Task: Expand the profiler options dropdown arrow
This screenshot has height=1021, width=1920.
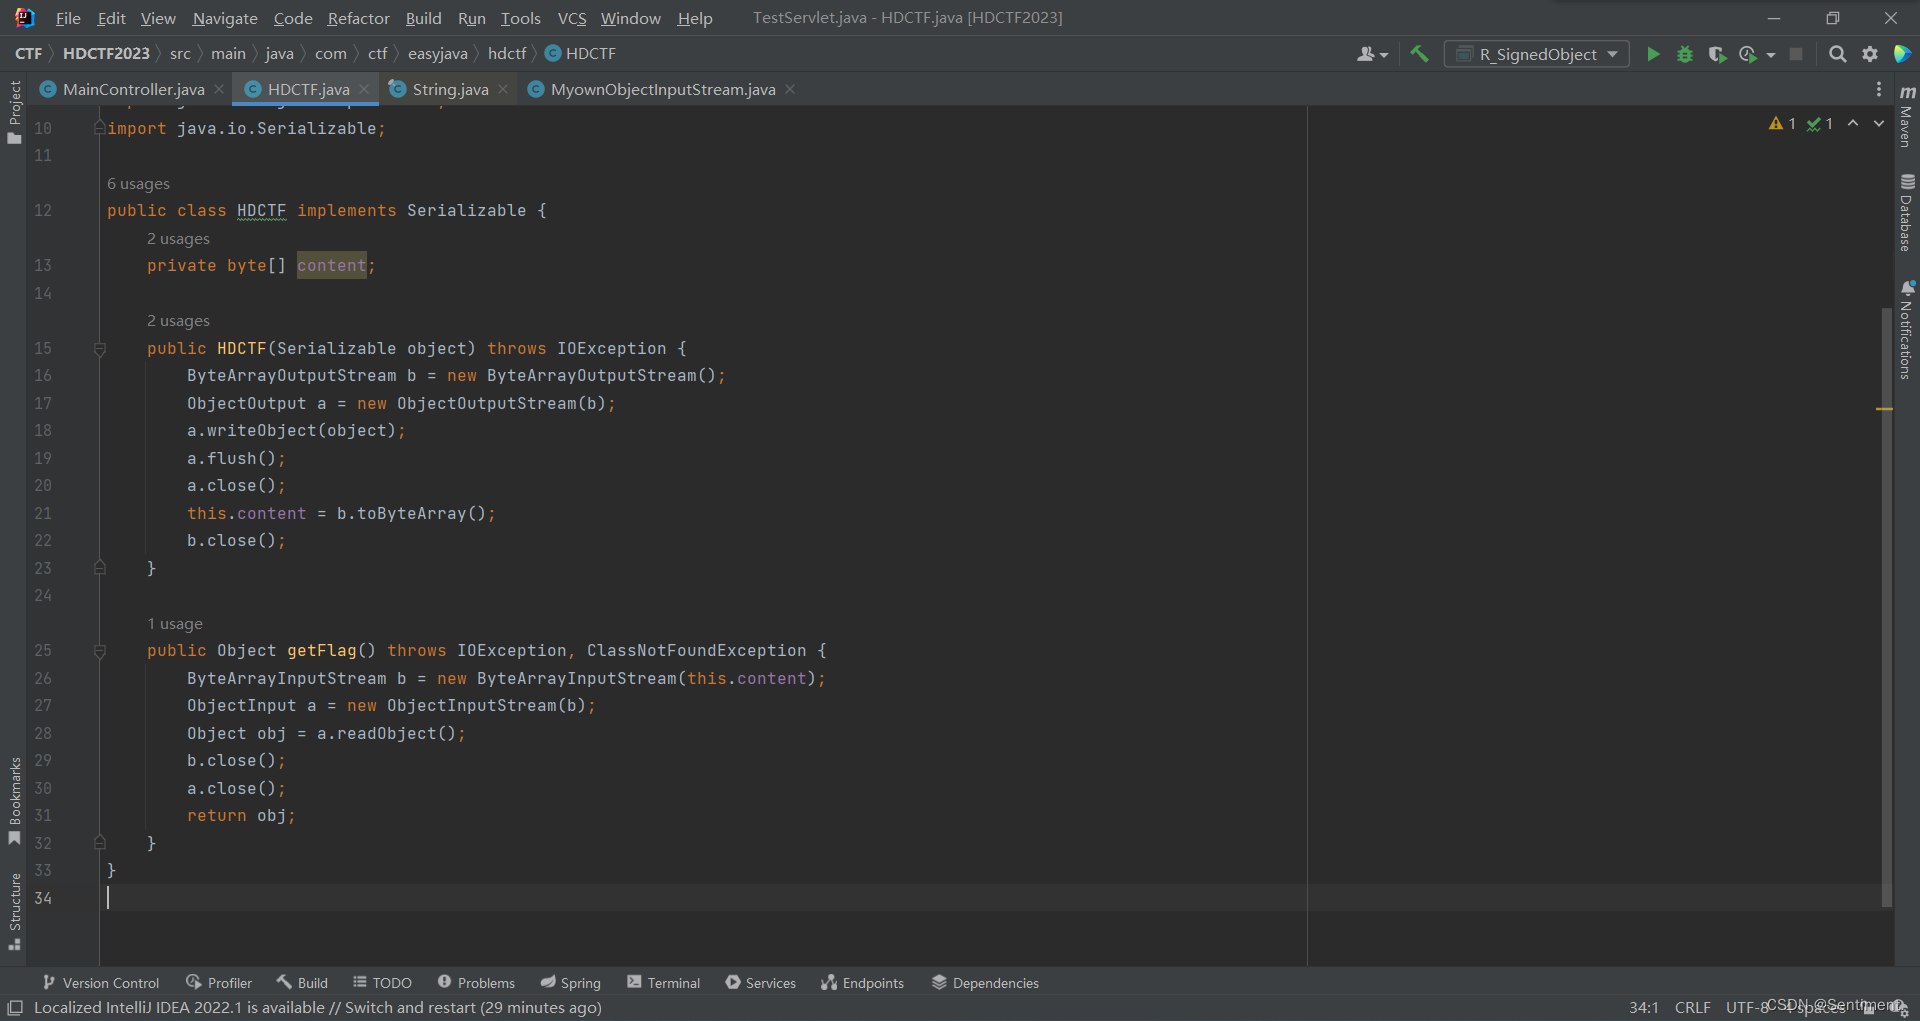Action: (1771, 55)
